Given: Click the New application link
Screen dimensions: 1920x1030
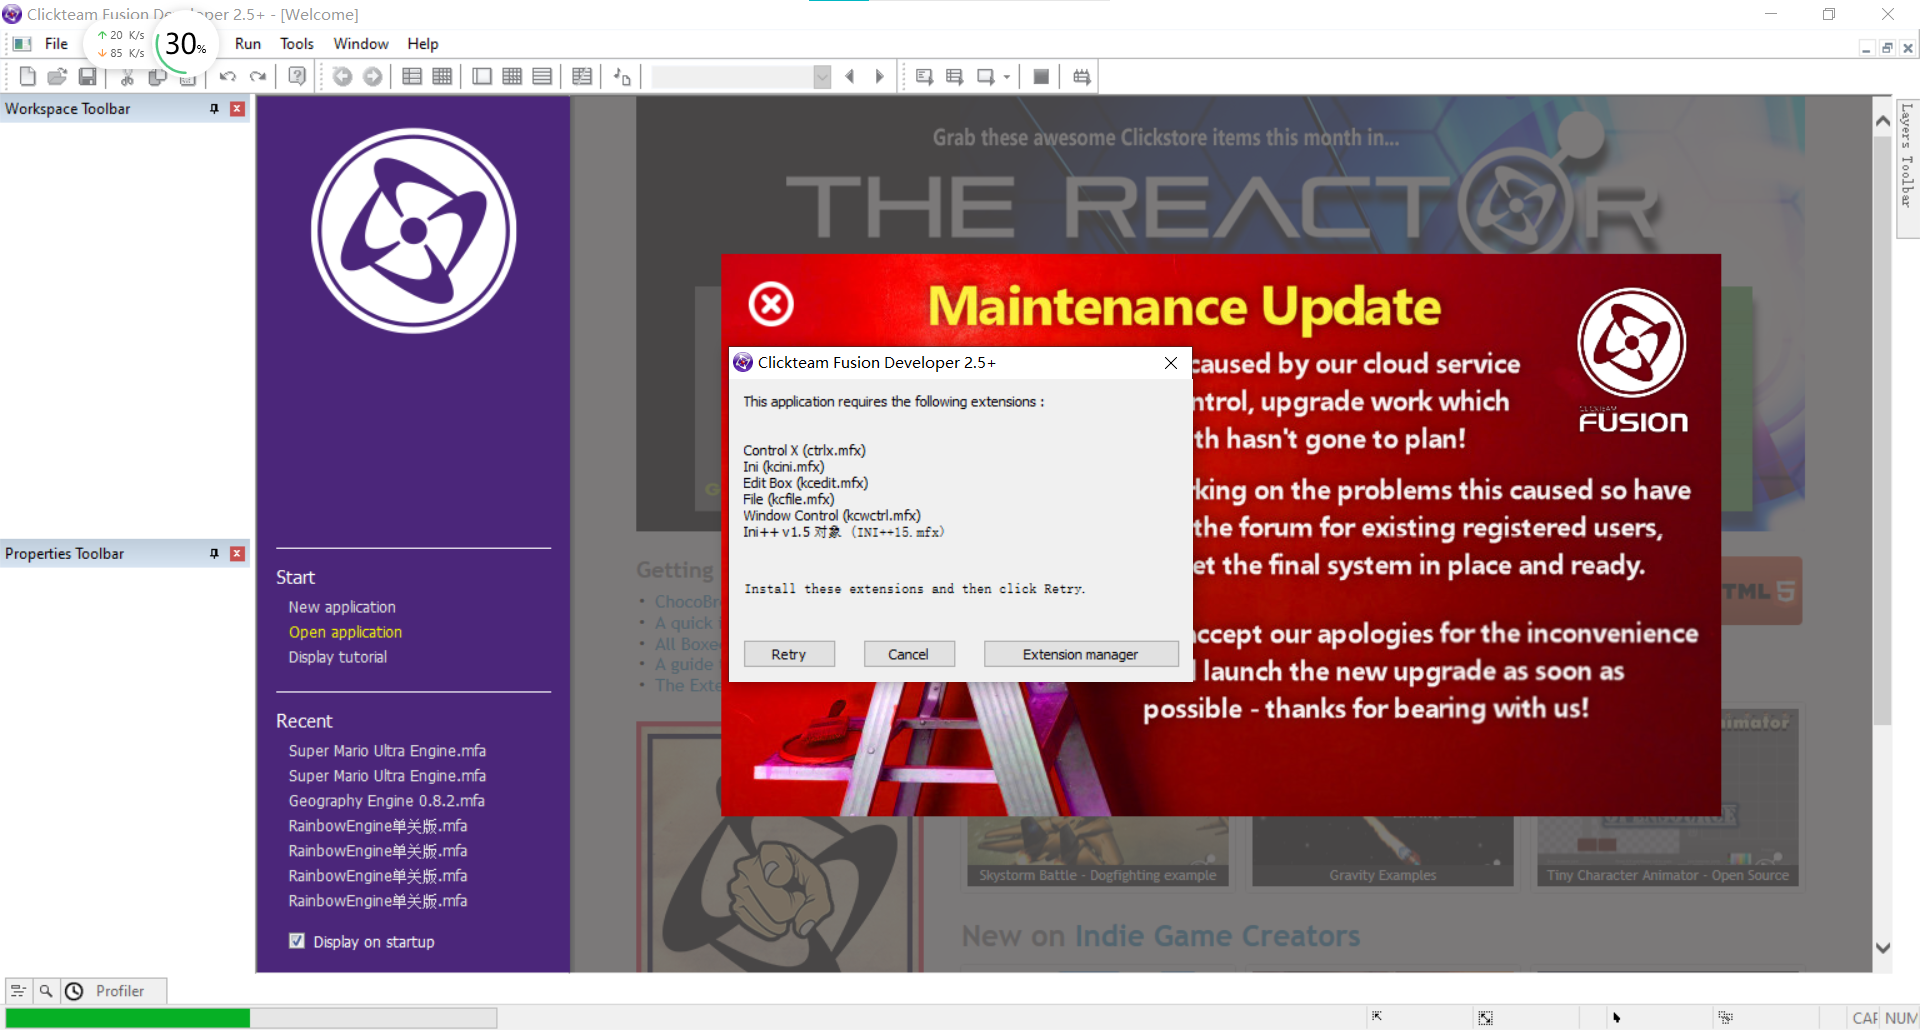Looking at the screenshot, I should [x=342, y=607].
